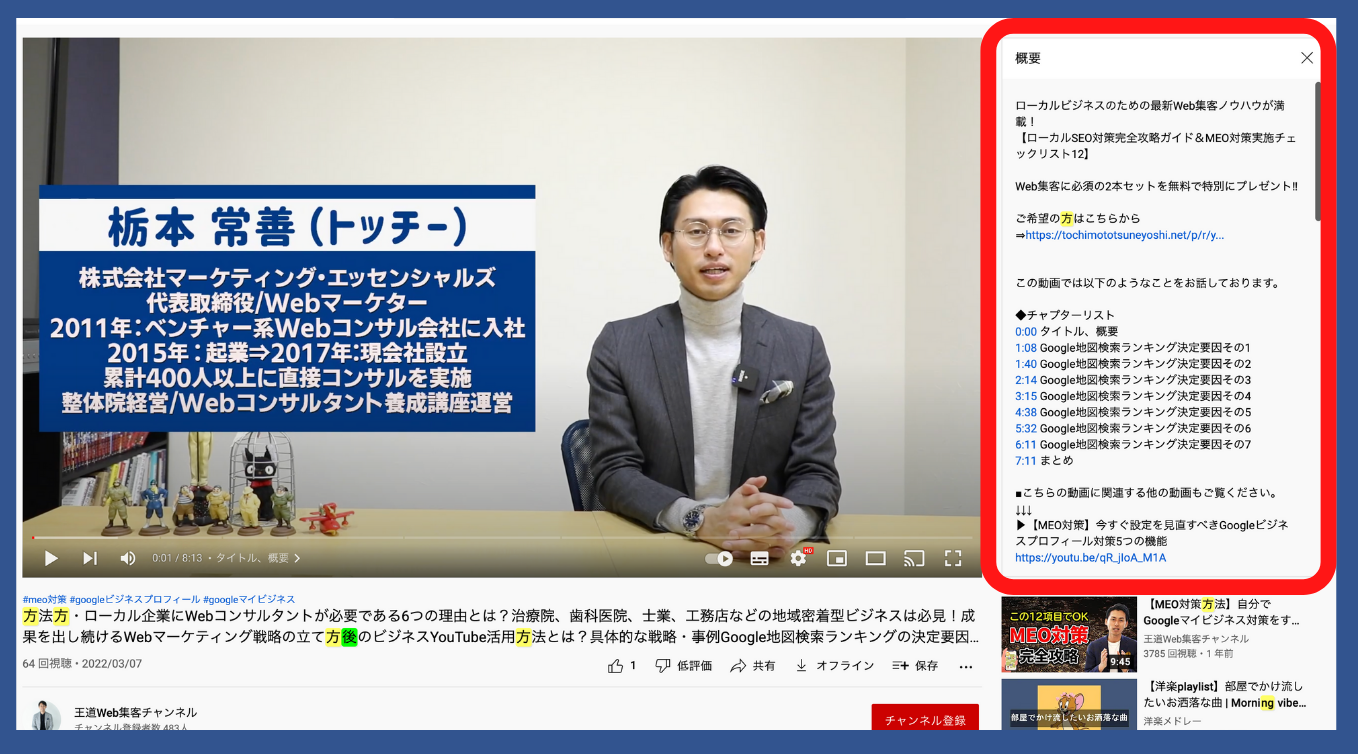
Task: Open MEO対策 完全攻略 video thumbnail
Action: point(1069,634)
